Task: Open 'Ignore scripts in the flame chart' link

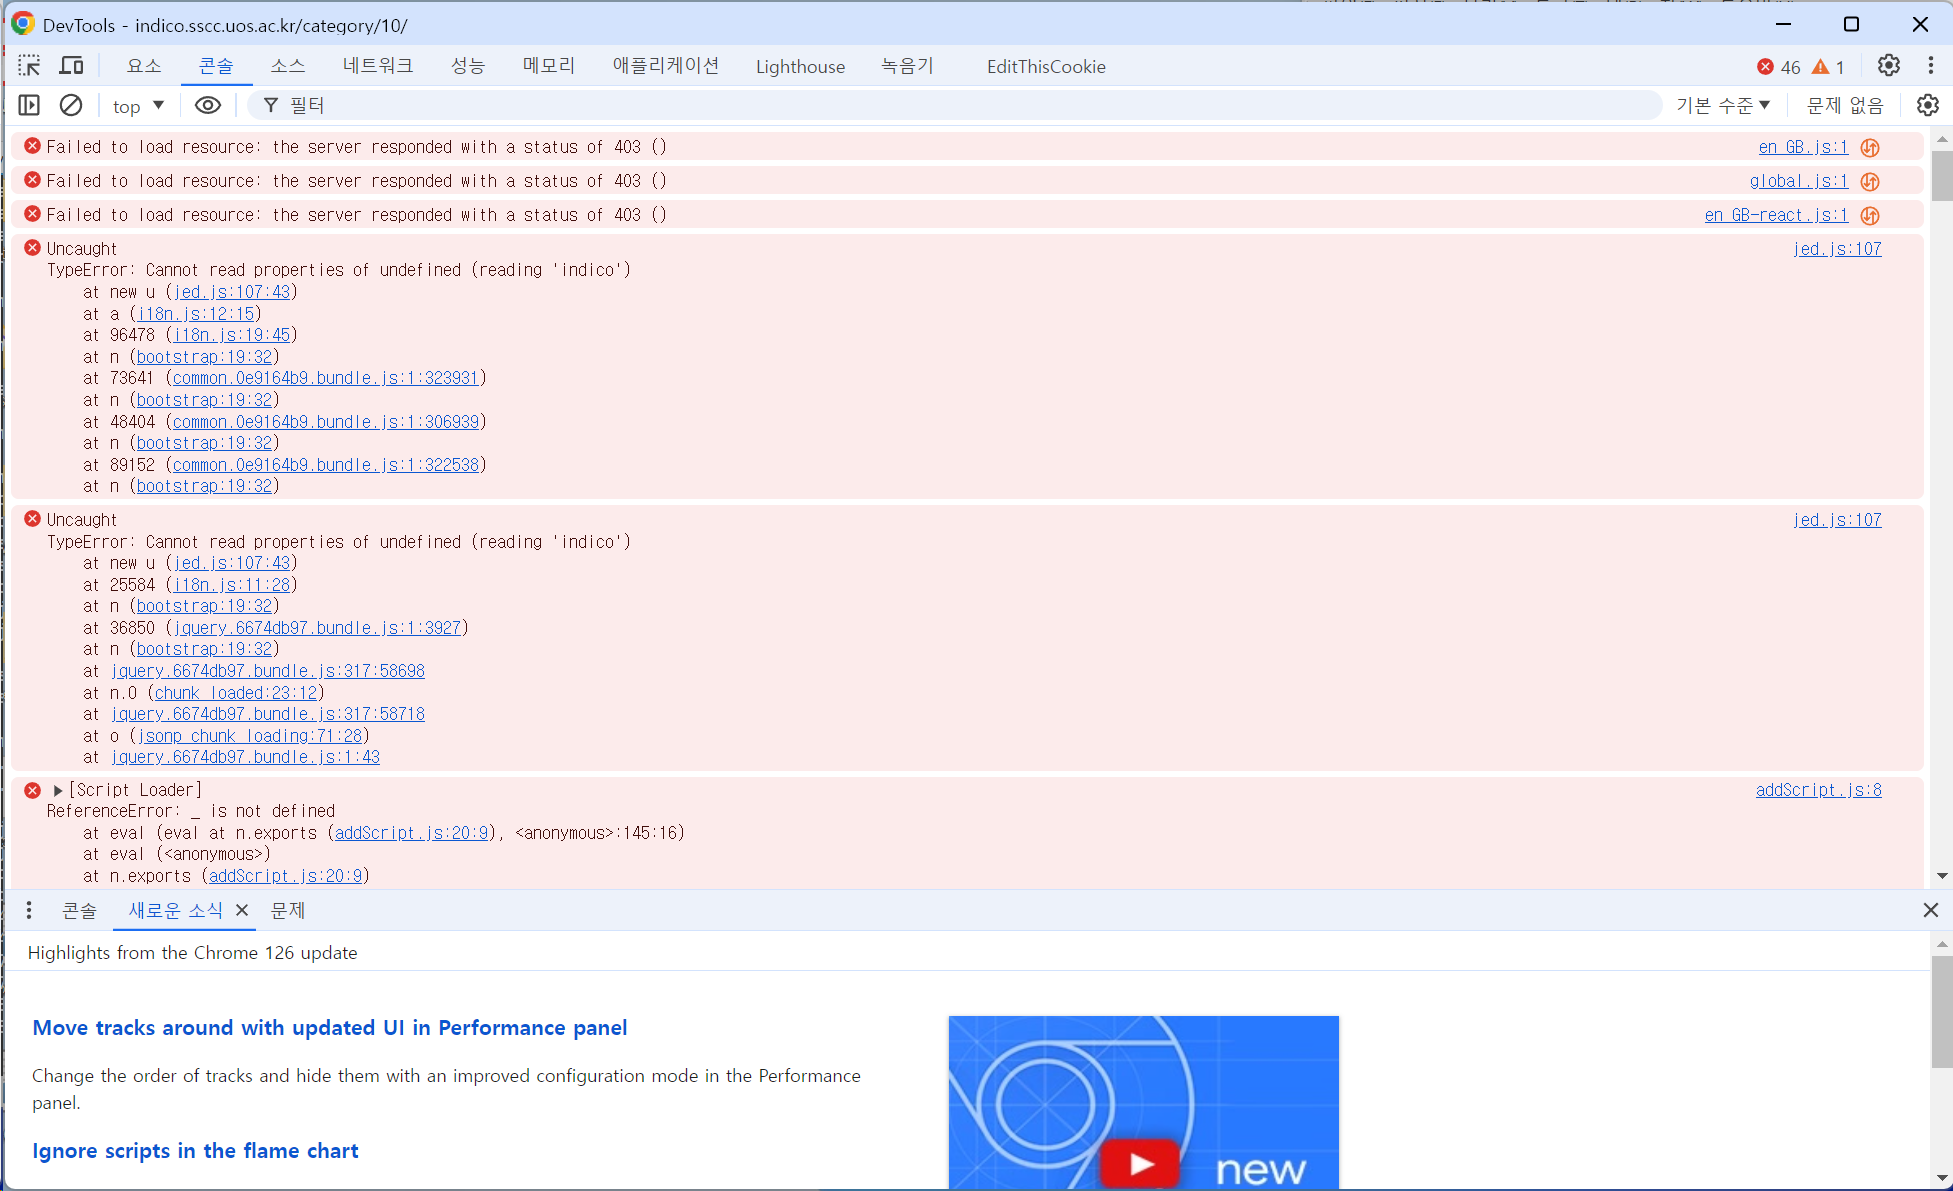Action: (x=195, y=1151)
